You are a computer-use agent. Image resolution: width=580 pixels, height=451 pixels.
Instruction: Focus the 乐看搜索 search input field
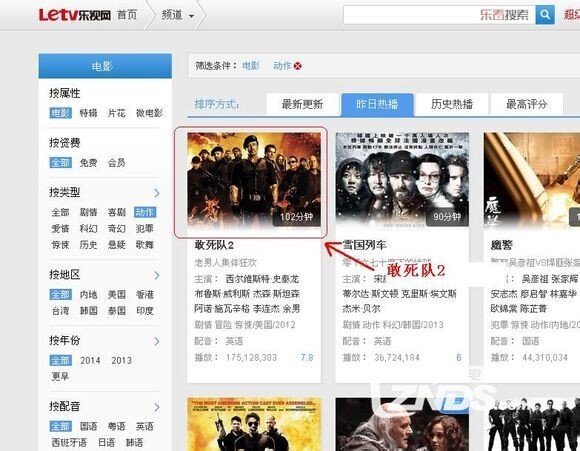coord(439,15)
